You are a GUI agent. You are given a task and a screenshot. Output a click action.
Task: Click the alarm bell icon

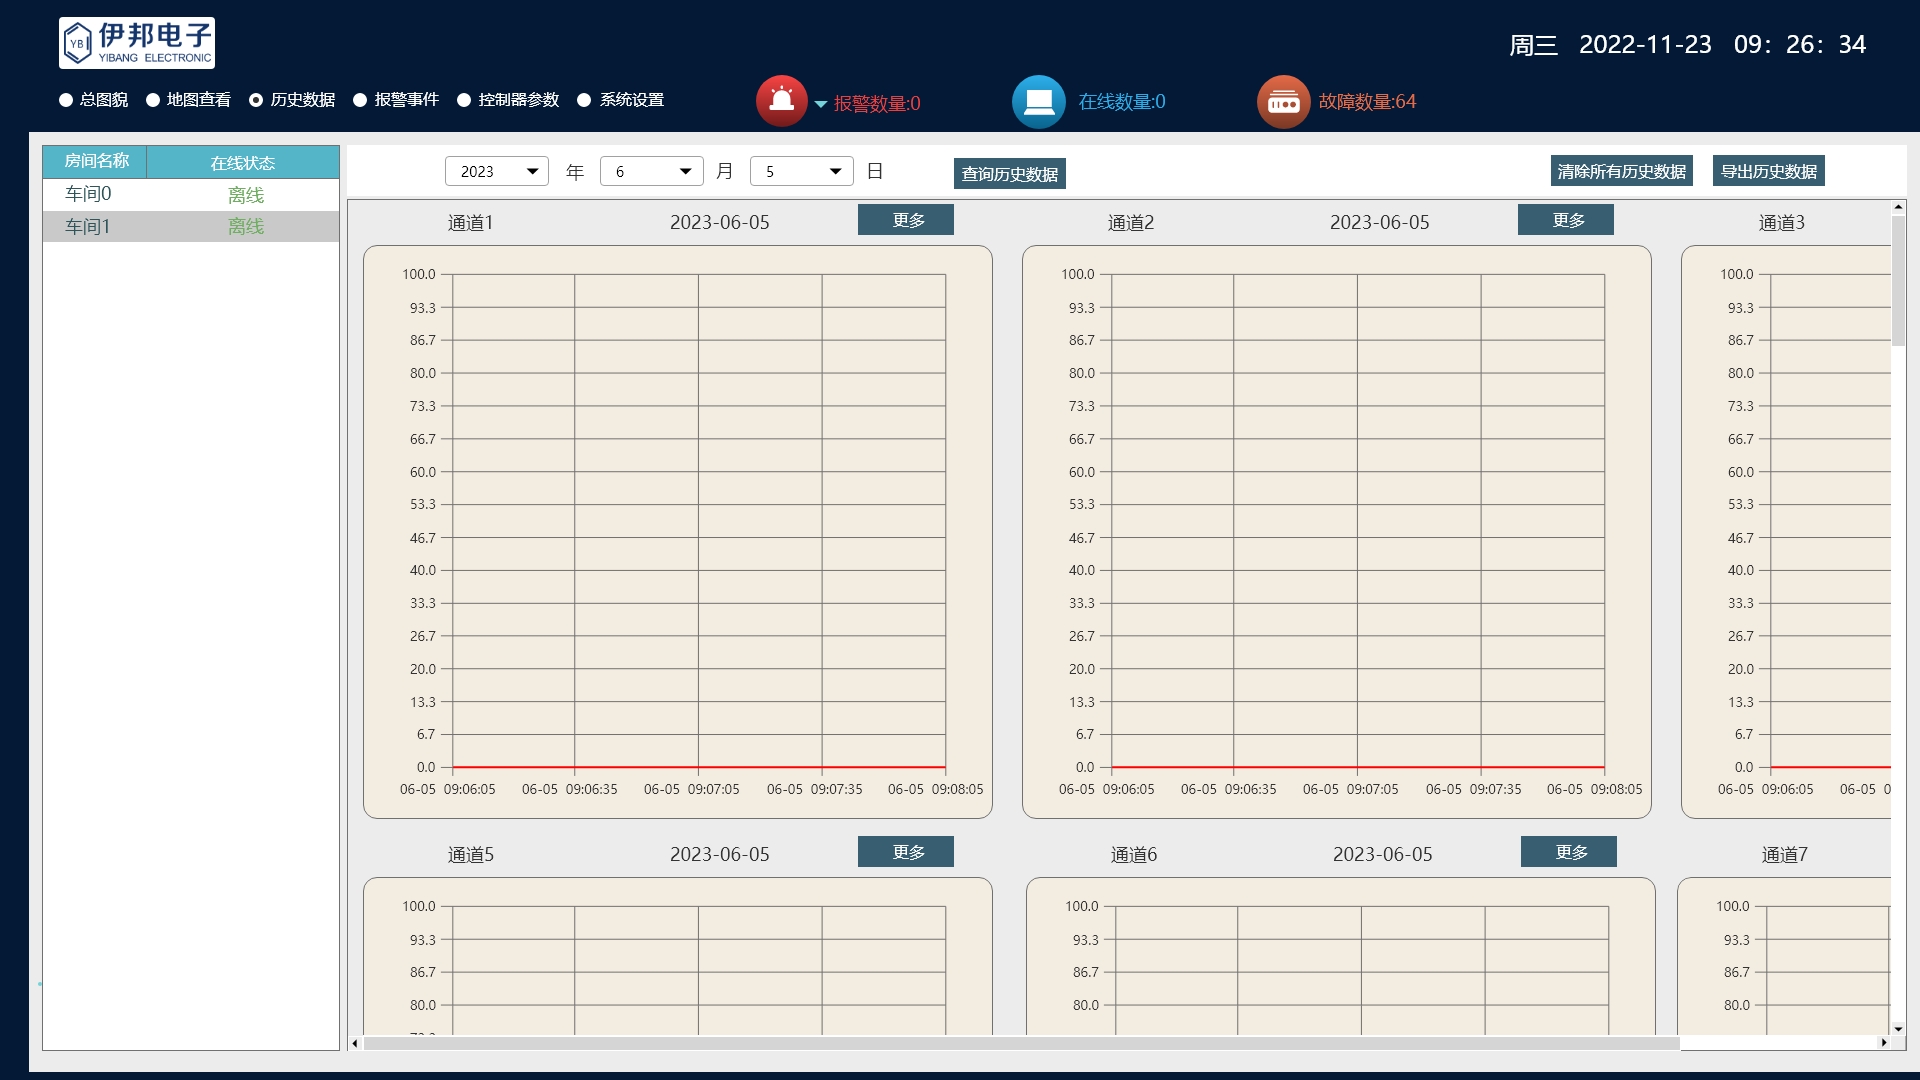(783, 100)
